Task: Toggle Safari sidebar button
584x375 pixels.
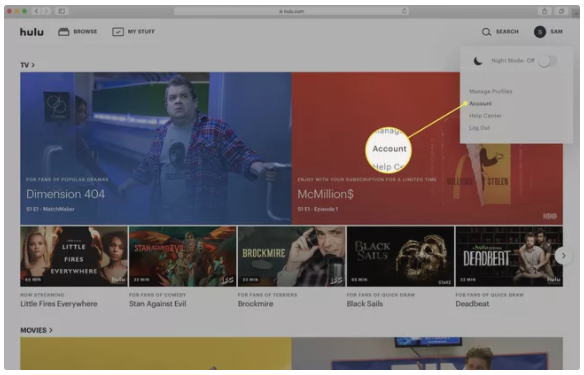Action: point(62,11)
